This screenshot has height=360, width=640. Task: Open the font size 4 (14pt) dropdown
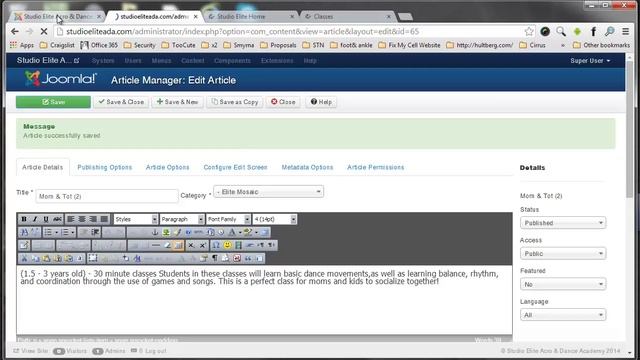click(275, 219)
